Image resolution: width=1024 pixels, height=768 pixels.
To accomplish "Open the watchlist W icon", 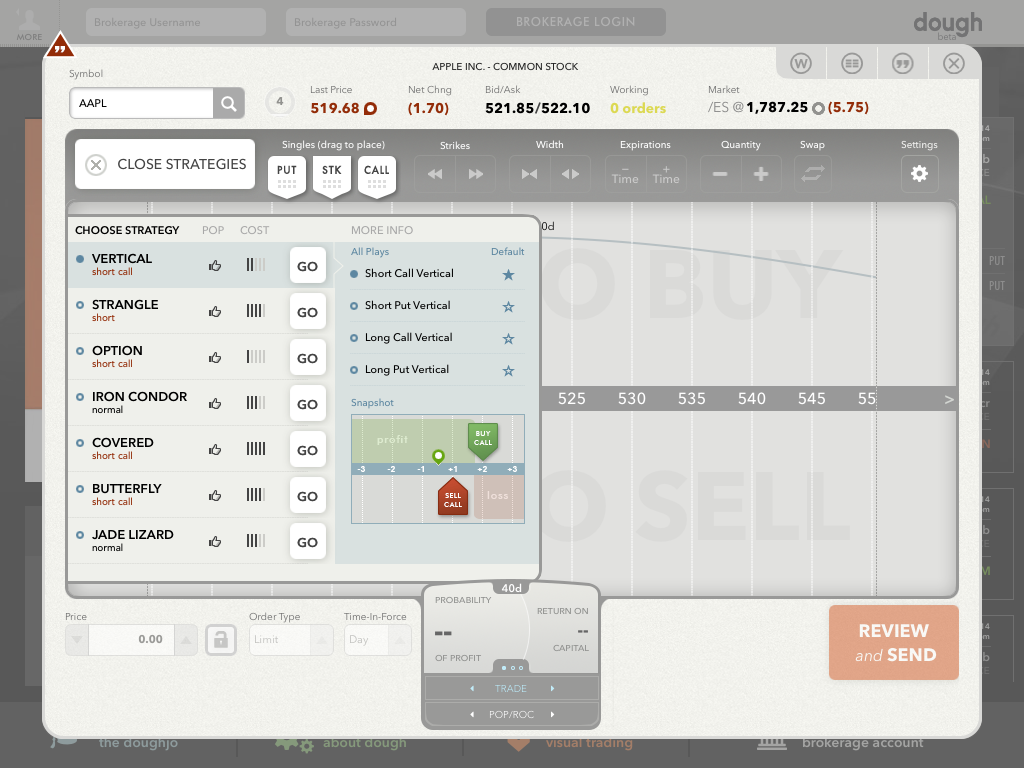I will 801,63.
